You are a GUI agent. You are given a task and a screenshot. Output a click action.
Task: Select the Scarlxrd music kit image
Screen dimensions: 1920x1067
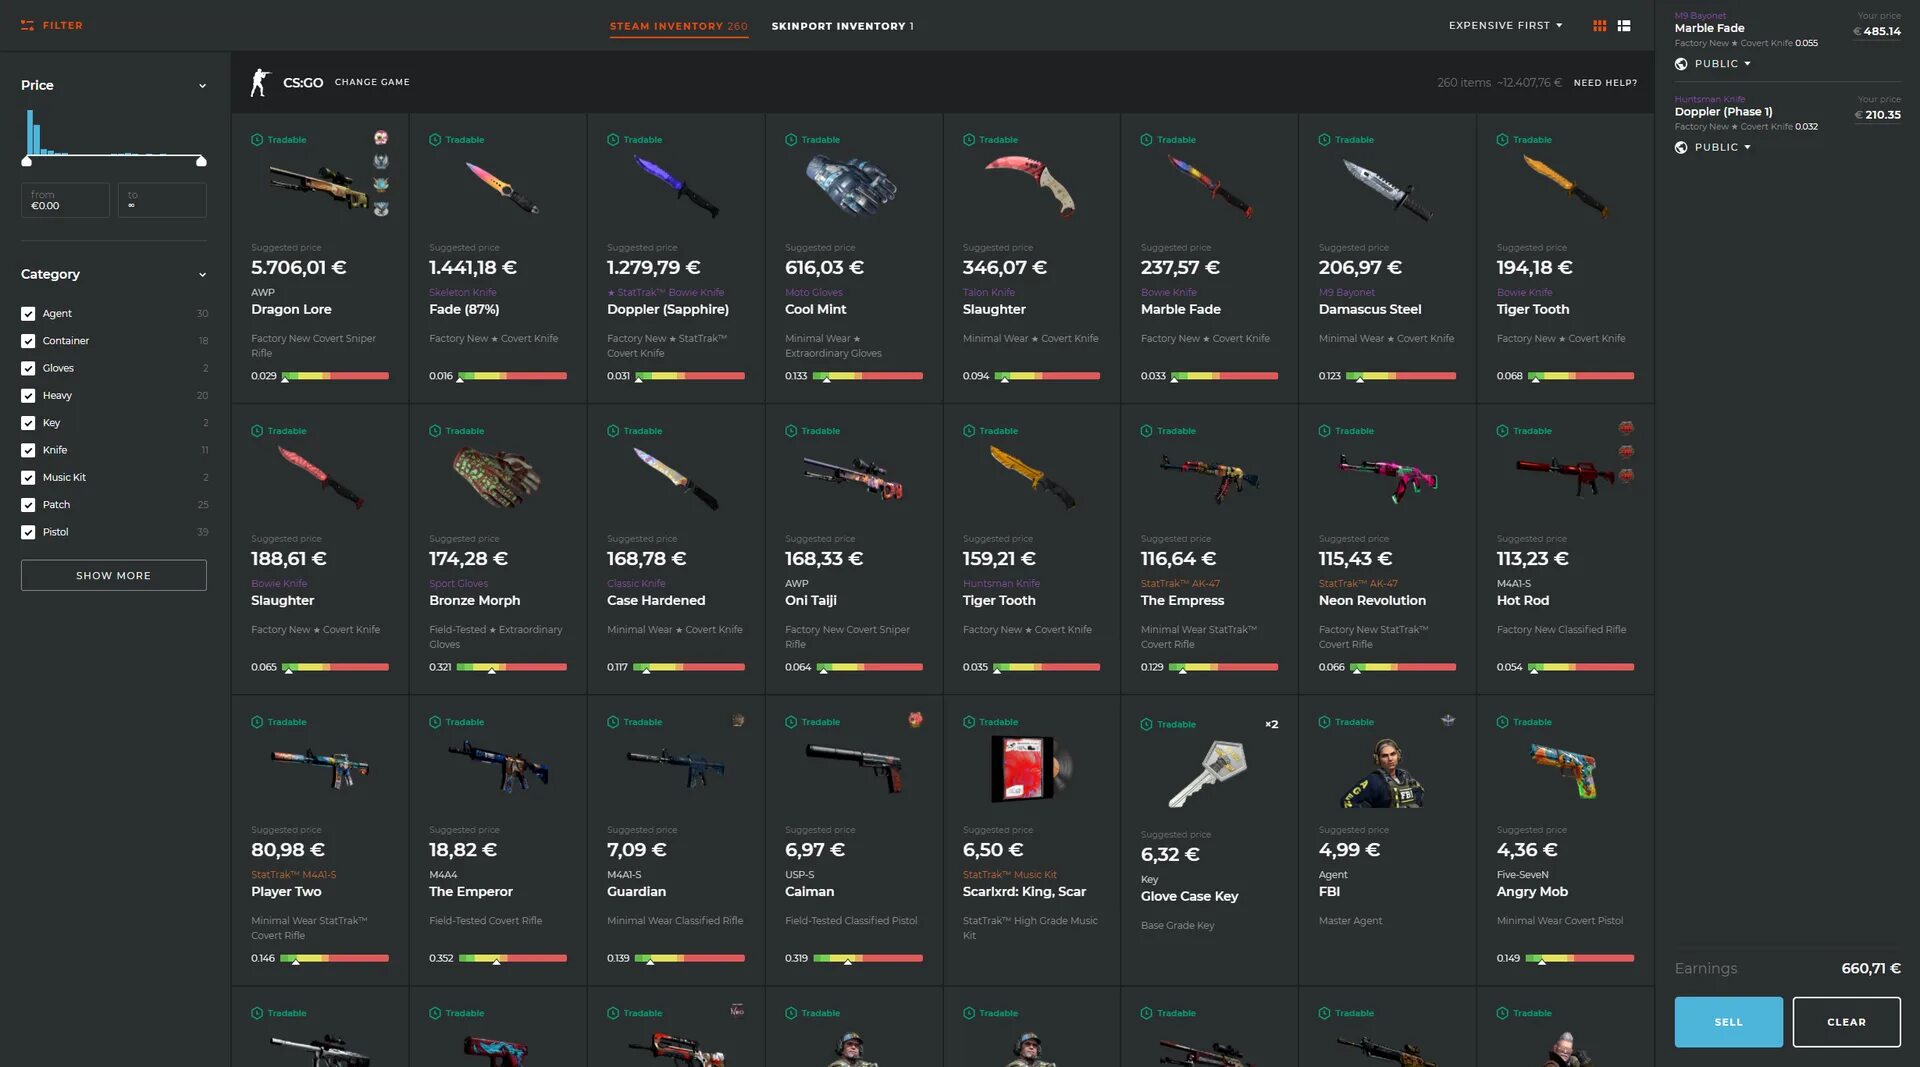pos(1031,768)
